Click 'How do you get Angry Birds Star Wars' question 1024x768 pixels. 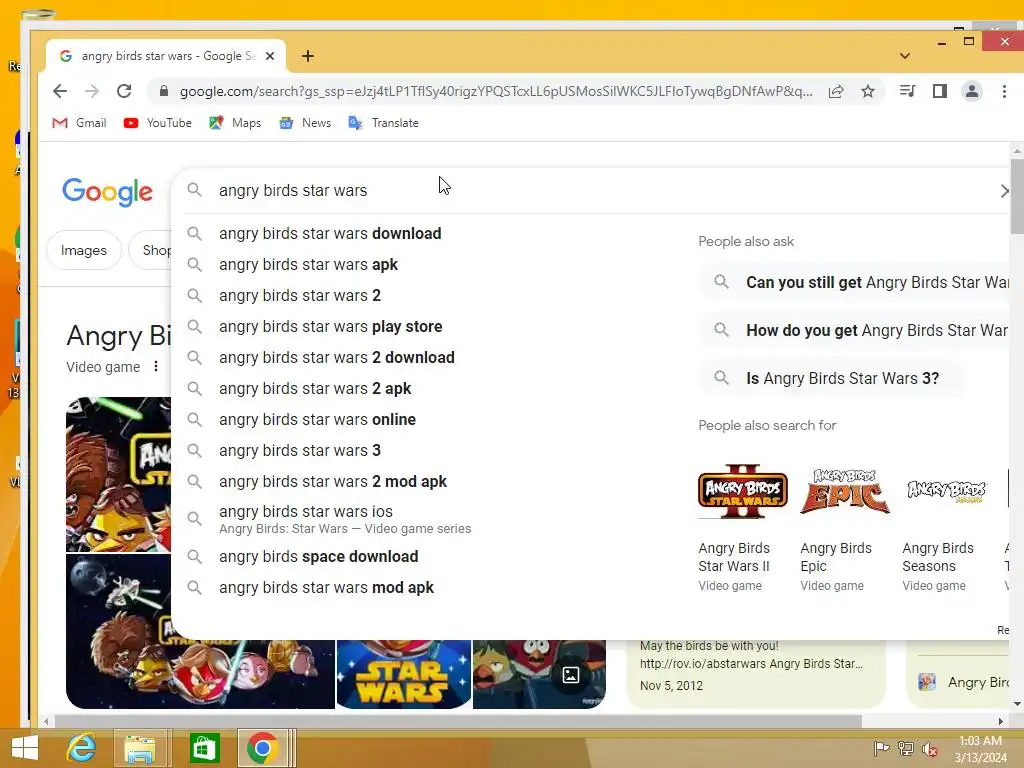(854, 330)
